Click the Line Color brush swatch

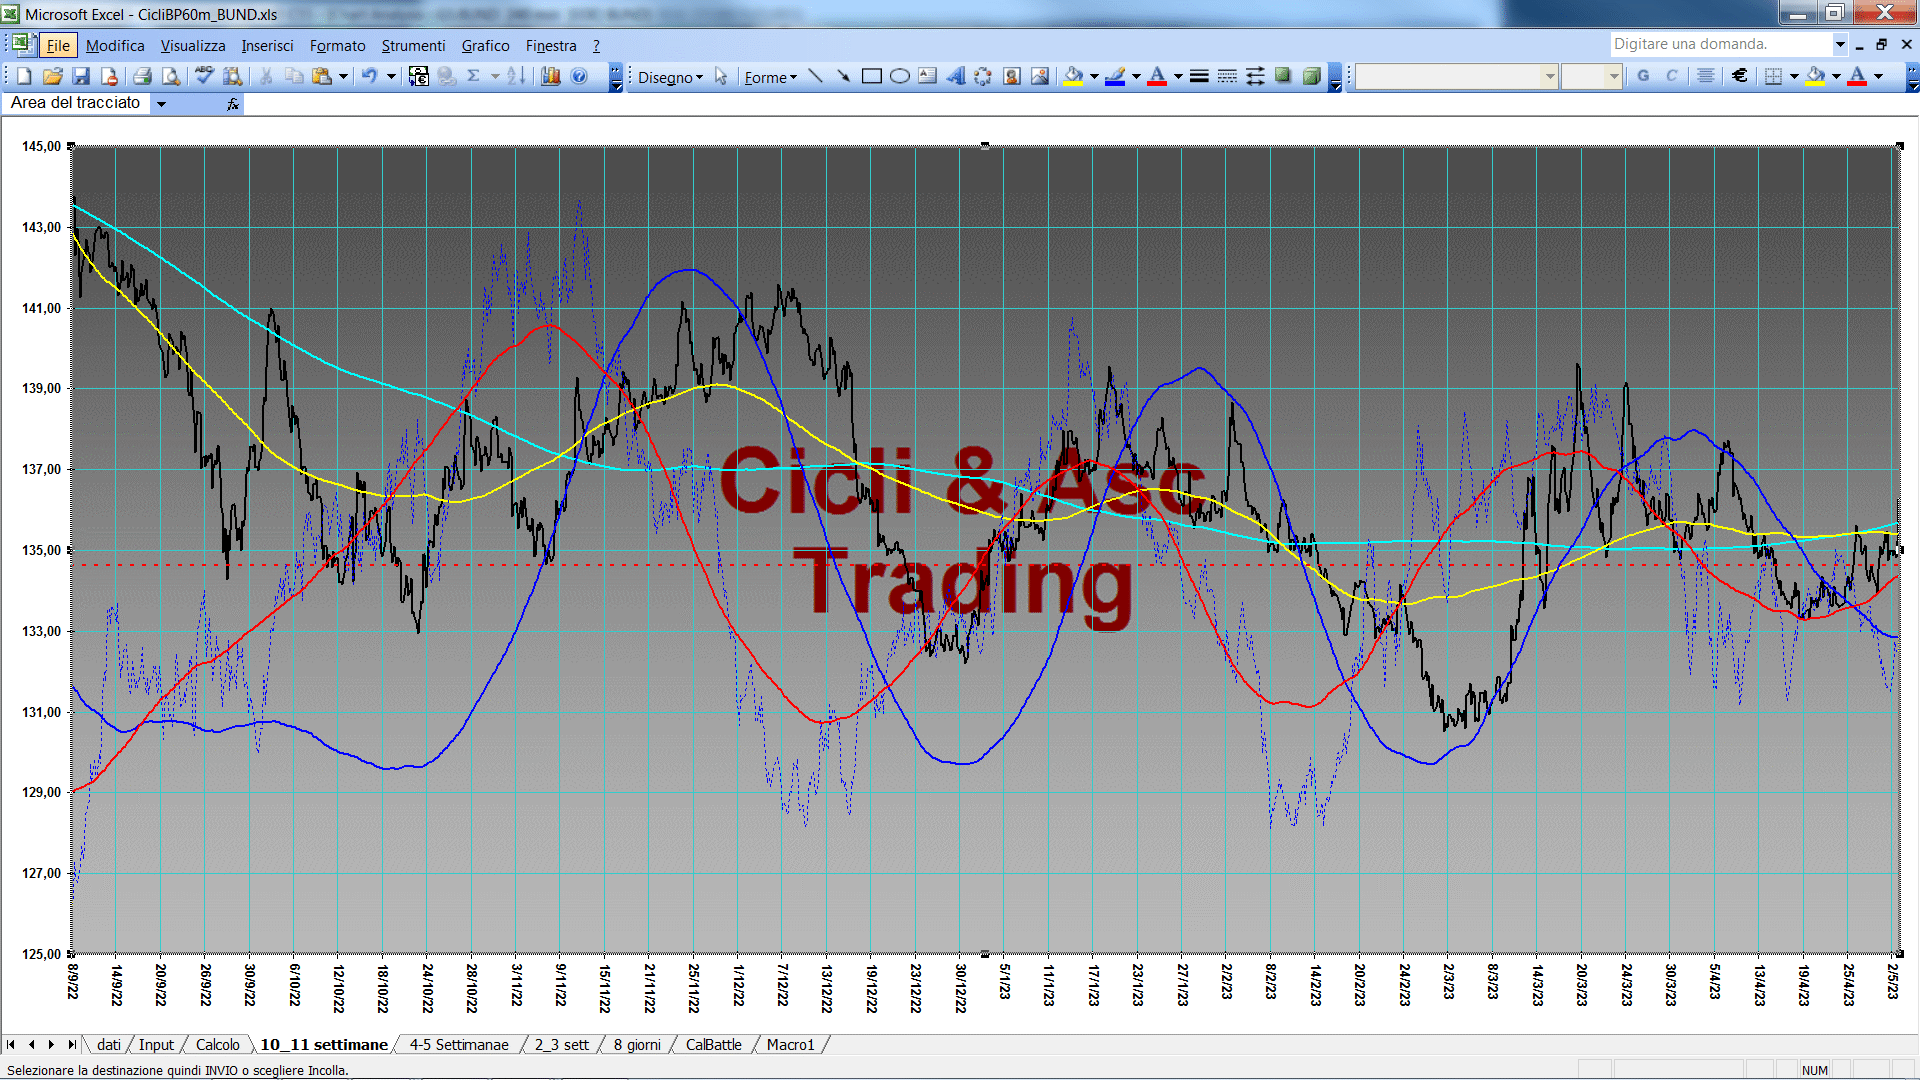1116,76
